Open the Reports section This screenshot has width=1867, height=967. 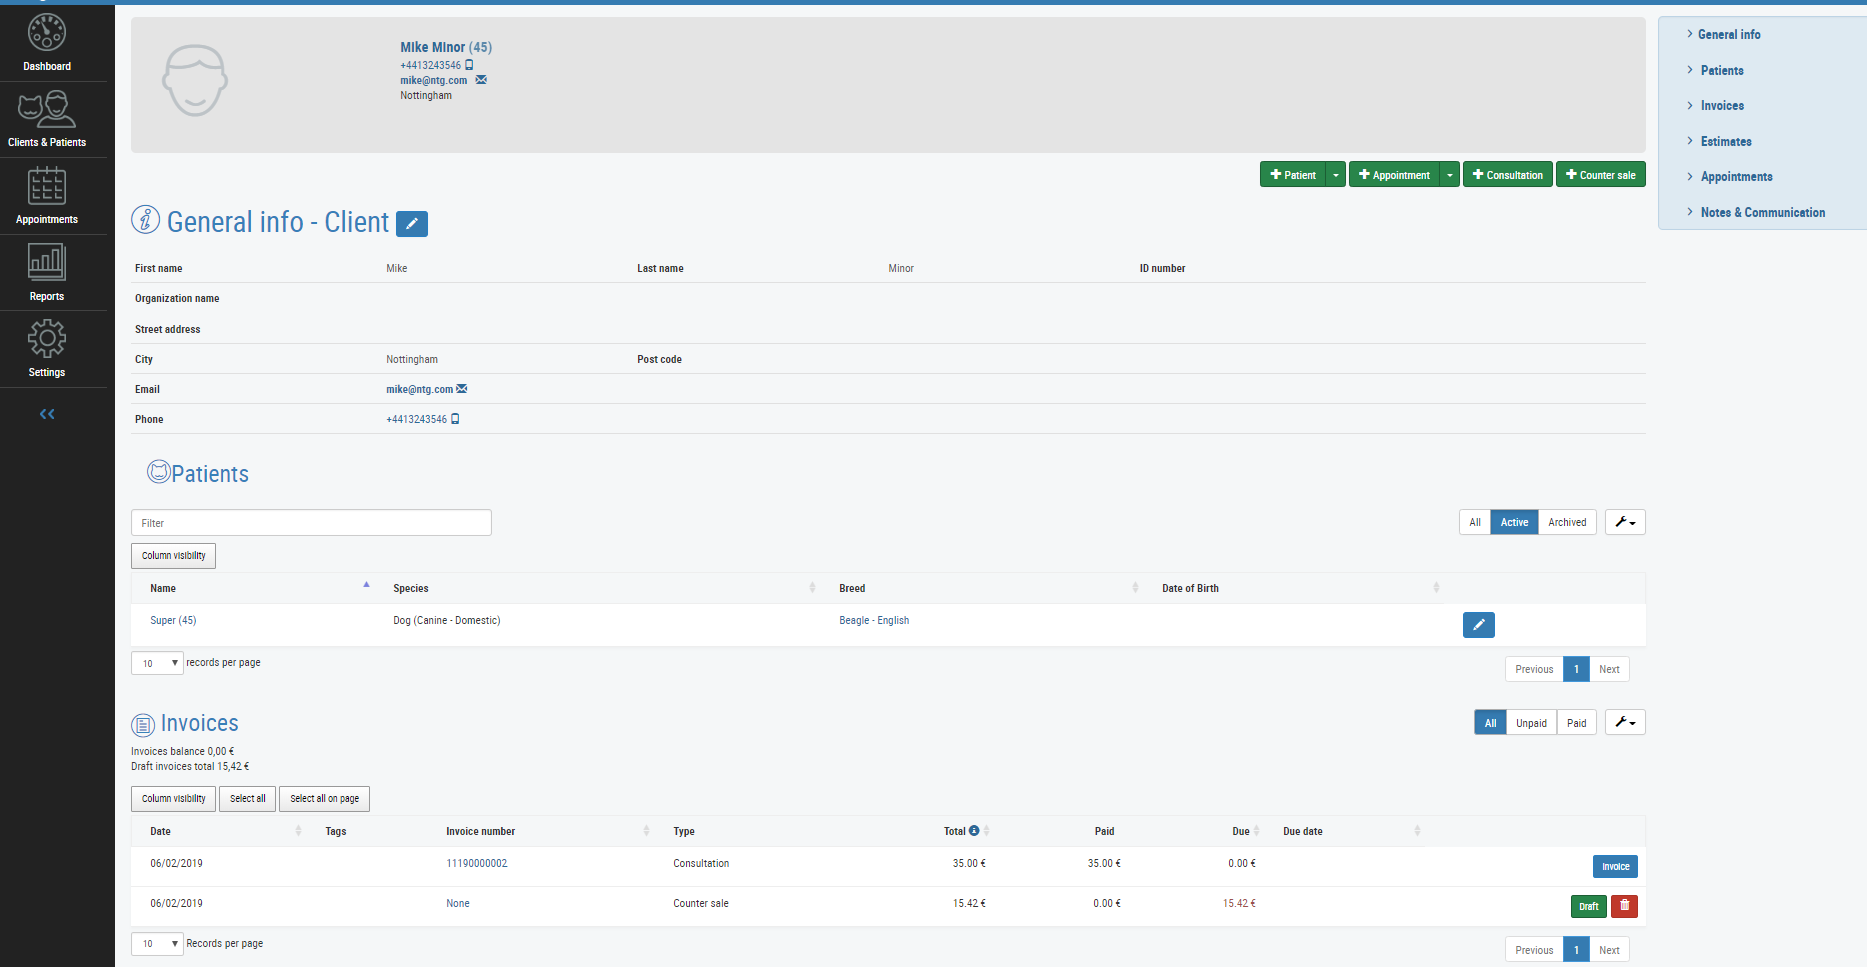coord(46,271)
